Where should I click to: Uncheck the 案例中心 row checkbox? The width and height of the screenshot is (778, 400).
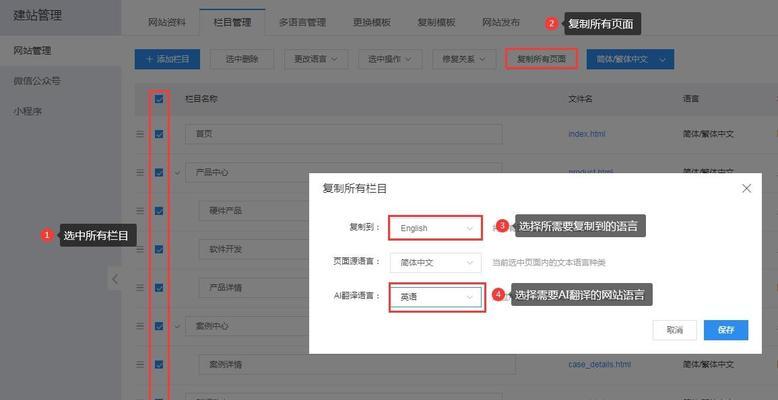(159, 326)
